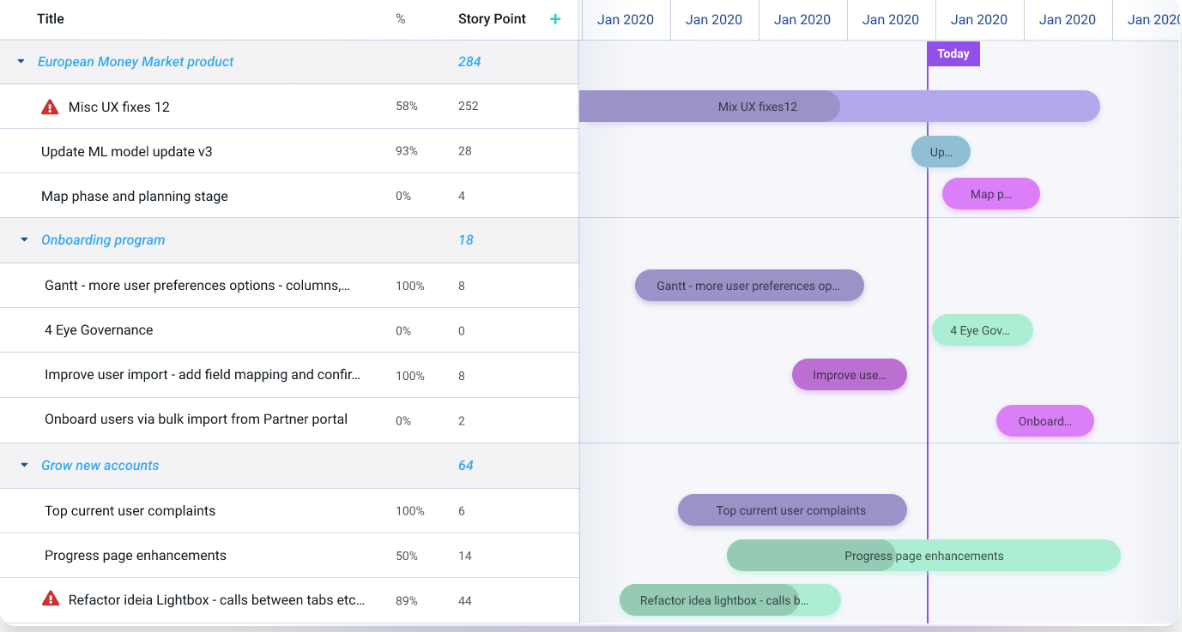Click the Story Point column header
This screenshot has height=632, width=1182.
[x=491, y=19]
